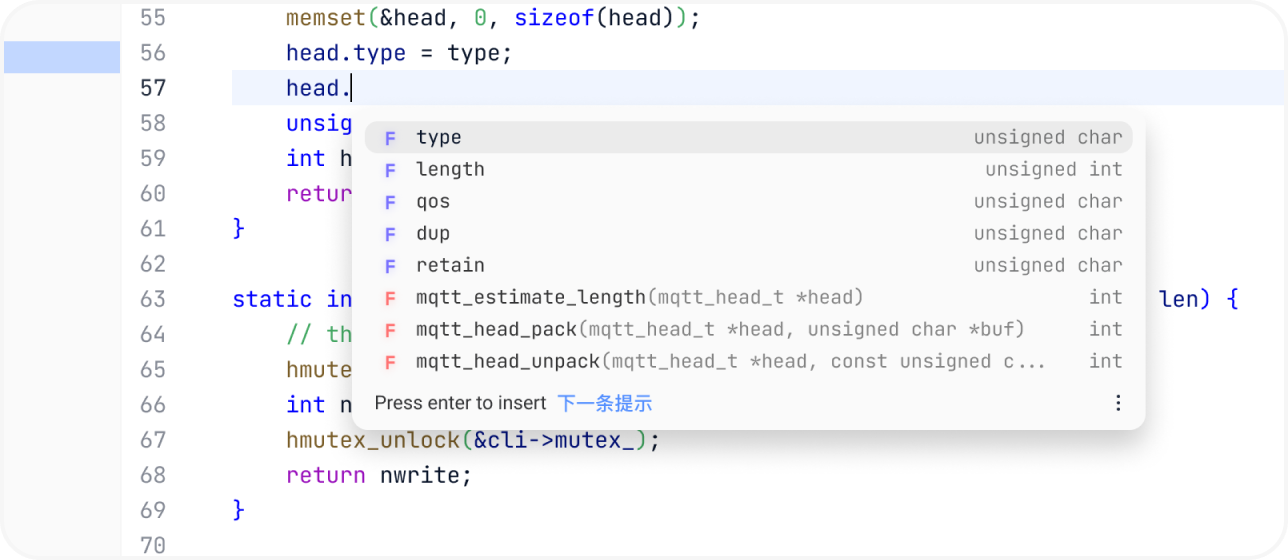1288x560 pixels.
Task: Click the field icon next to qos
Action: pos(391,202)
